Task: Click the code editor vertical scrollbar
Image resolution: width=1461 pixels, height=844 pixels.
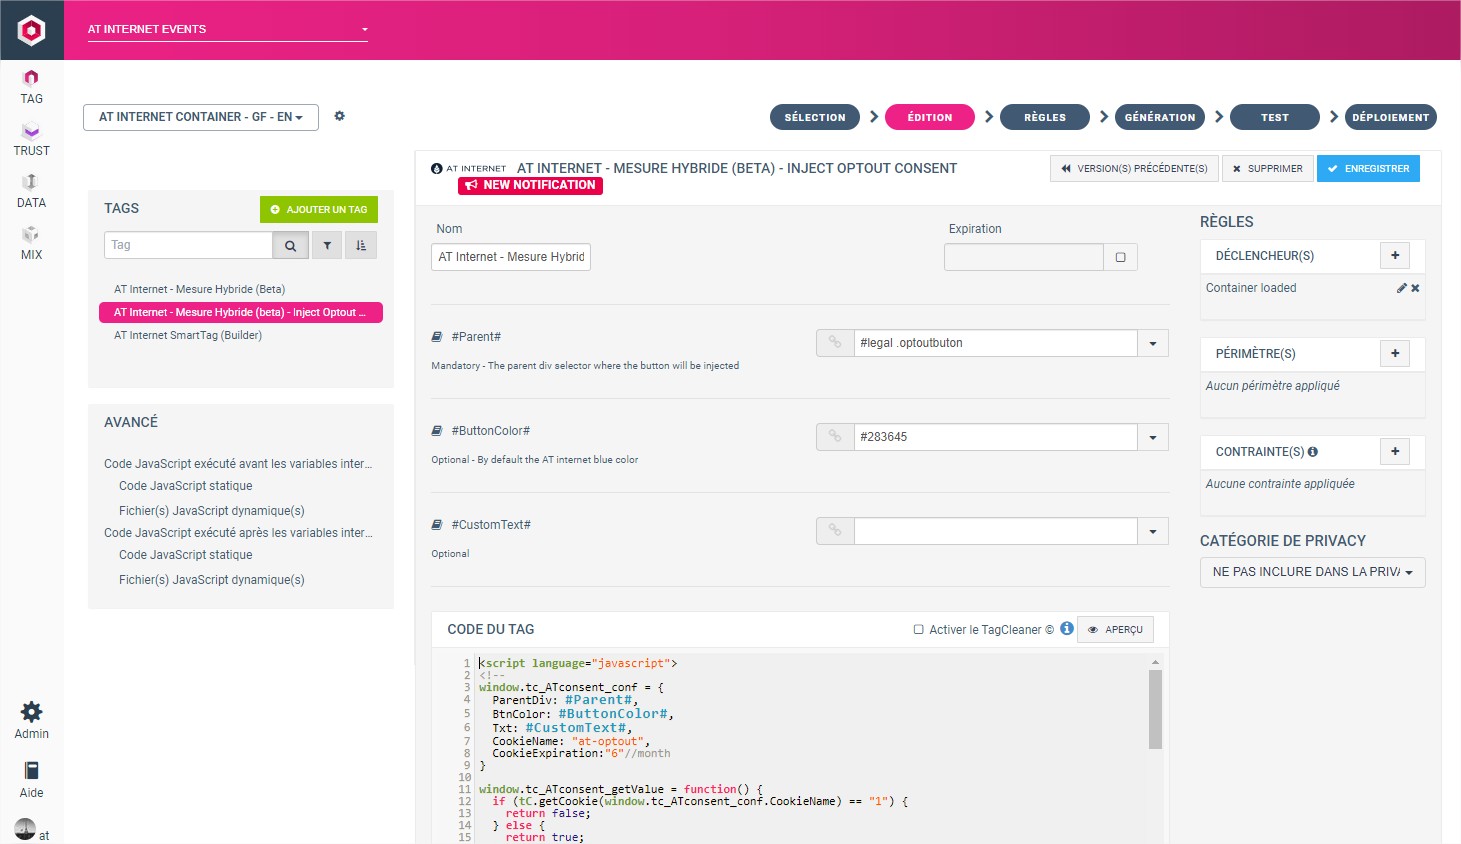Action: [x=1155, y=710]
